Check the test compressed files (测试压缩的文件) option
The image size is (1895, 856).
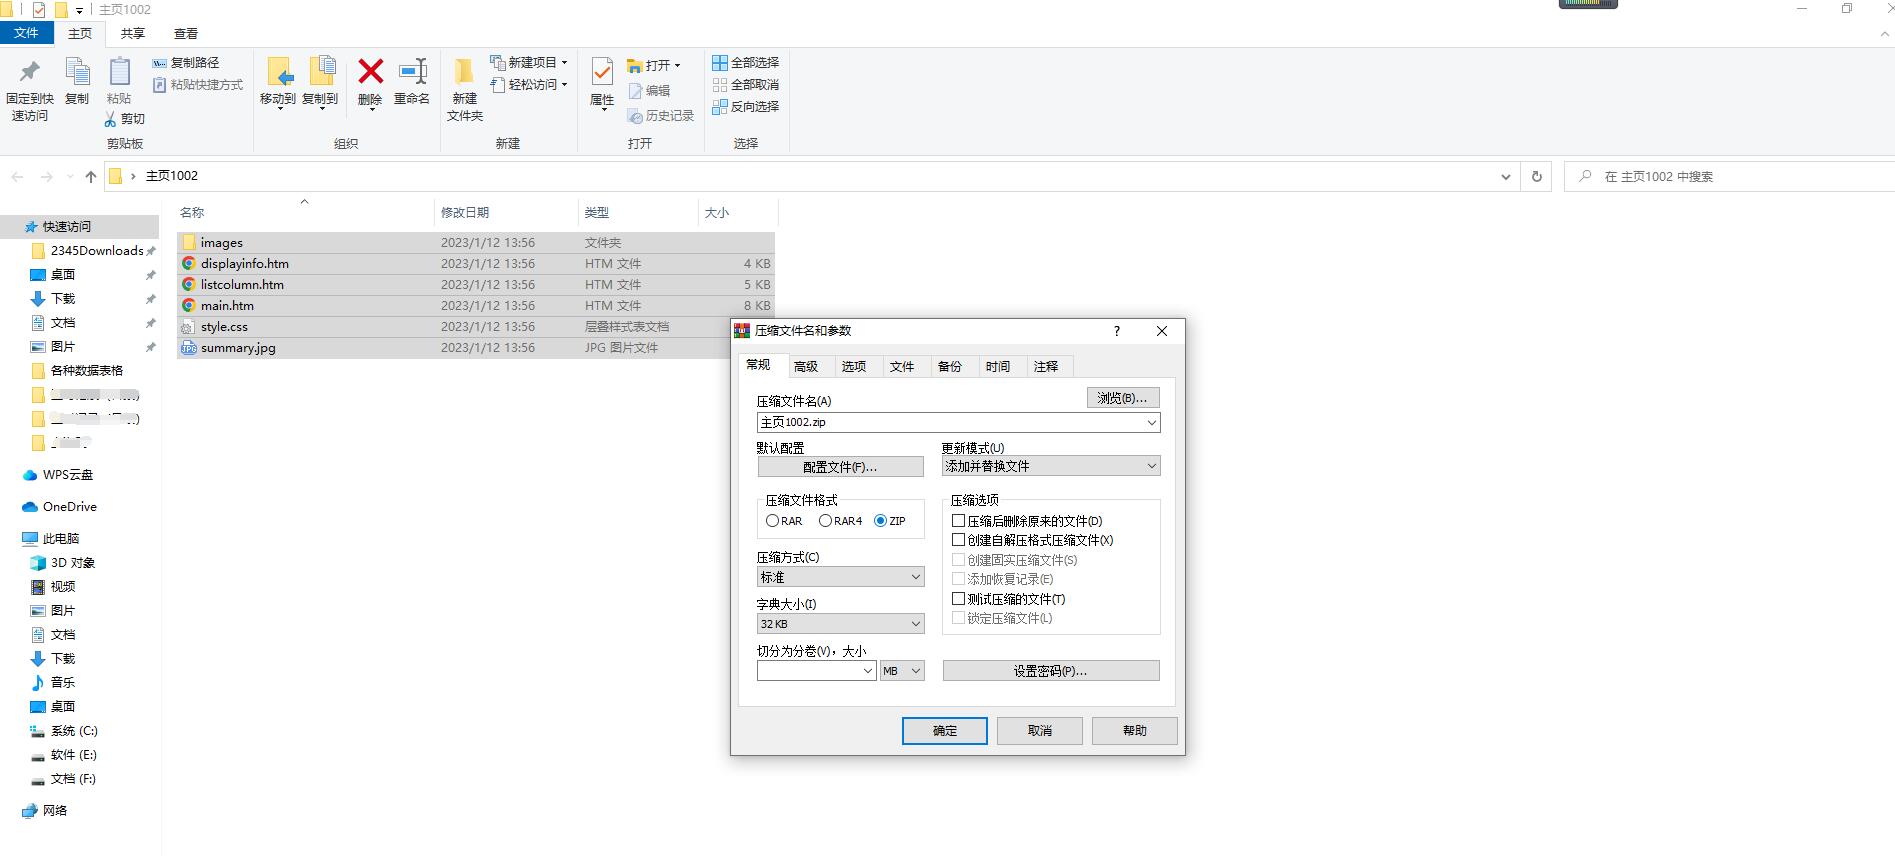(x=958, y=599)
